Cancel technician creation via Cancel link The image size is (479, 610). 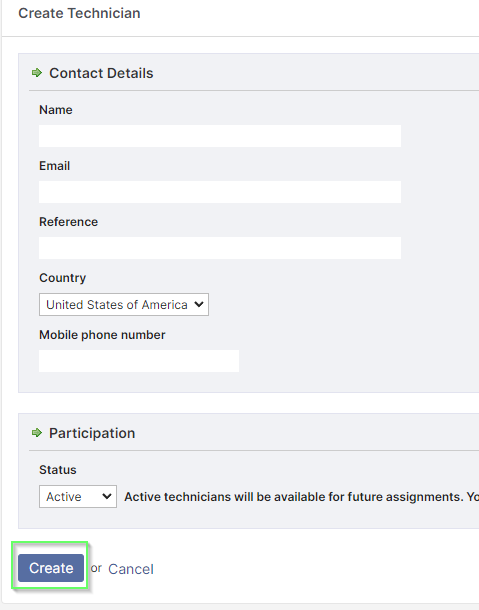[131, 569]
